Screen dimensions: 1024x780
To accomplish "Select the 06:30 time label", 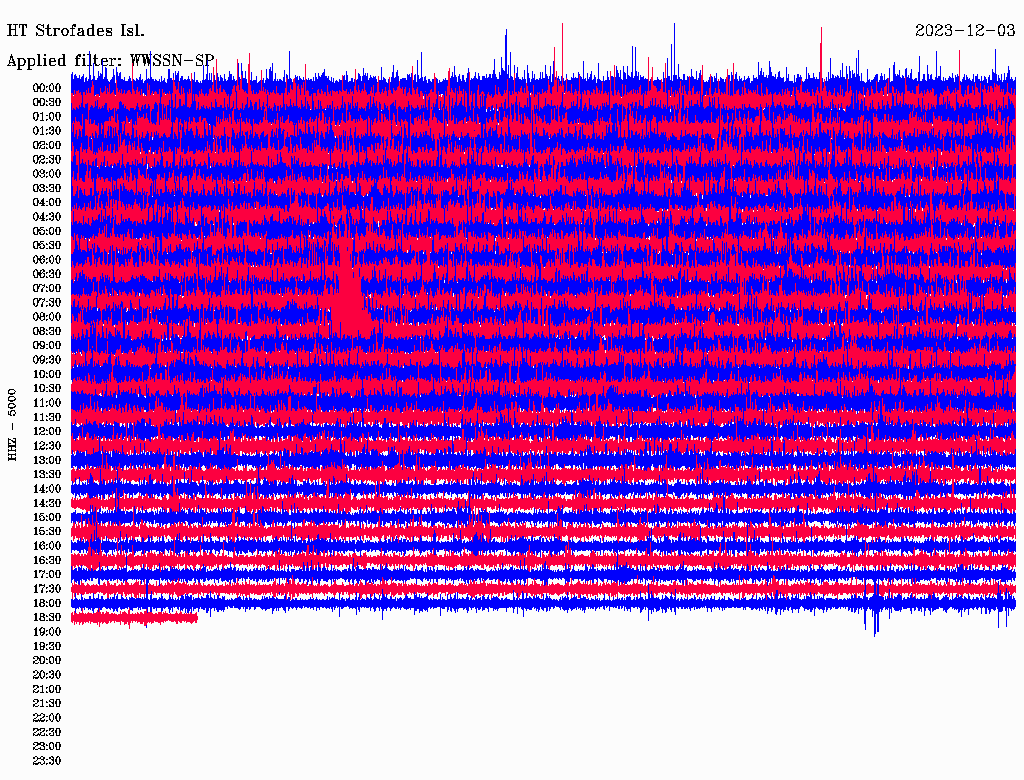I will [x=47, y=274].
